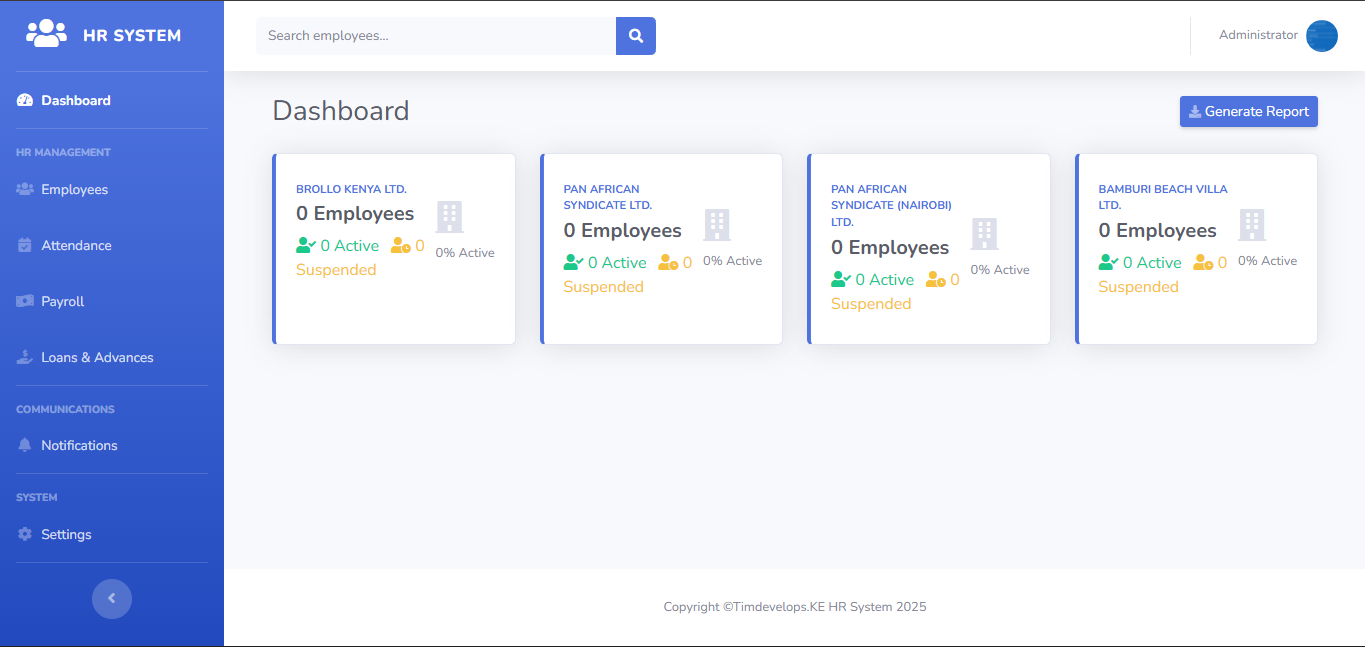Click the green Active-employee icon on Bamburi card
Viewport: 1365px width, 647px height.
click(1106, 261)
